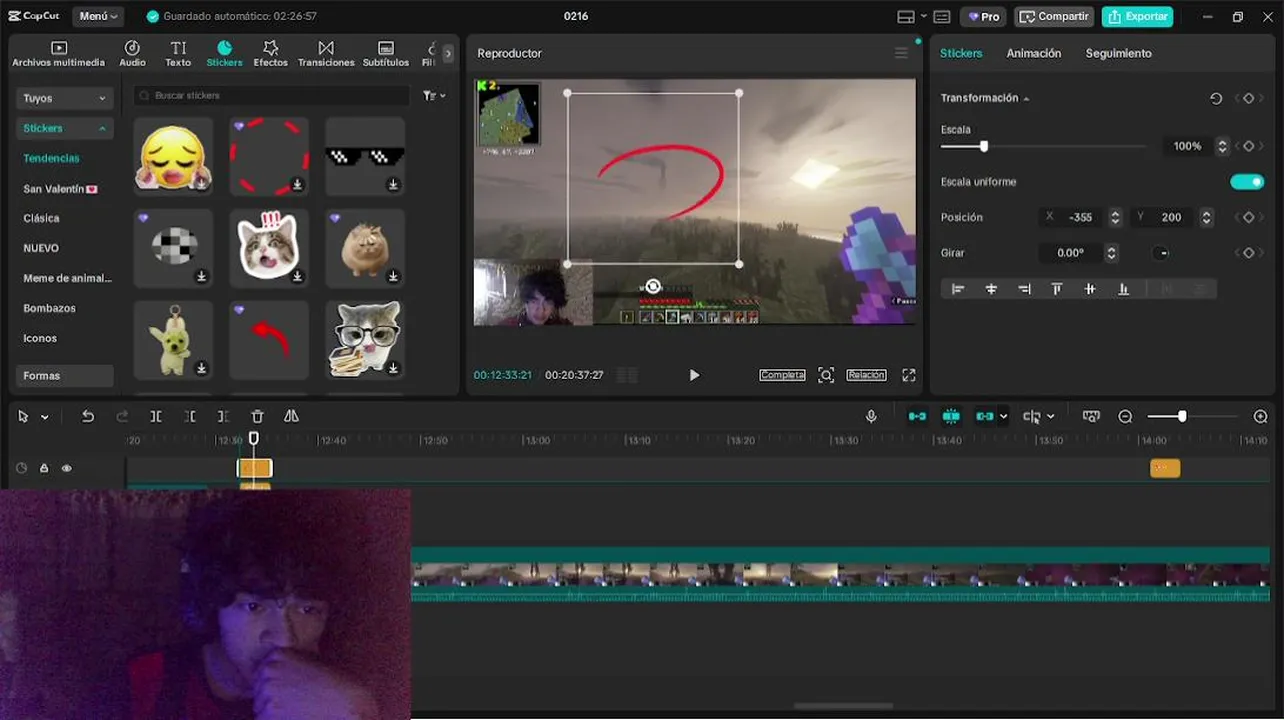
Task: Click the Completa quality button
Action: click(x=782, y=375)
